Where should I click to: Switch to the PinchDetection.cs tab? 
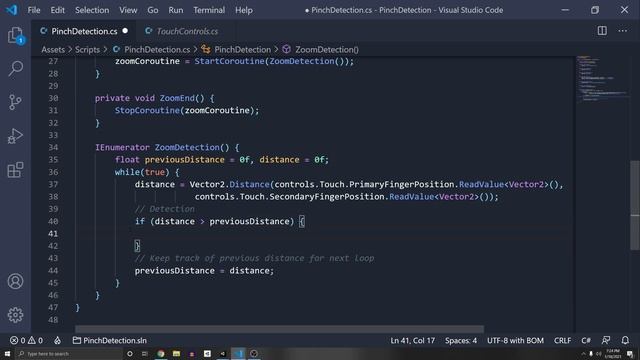point(84,31)
